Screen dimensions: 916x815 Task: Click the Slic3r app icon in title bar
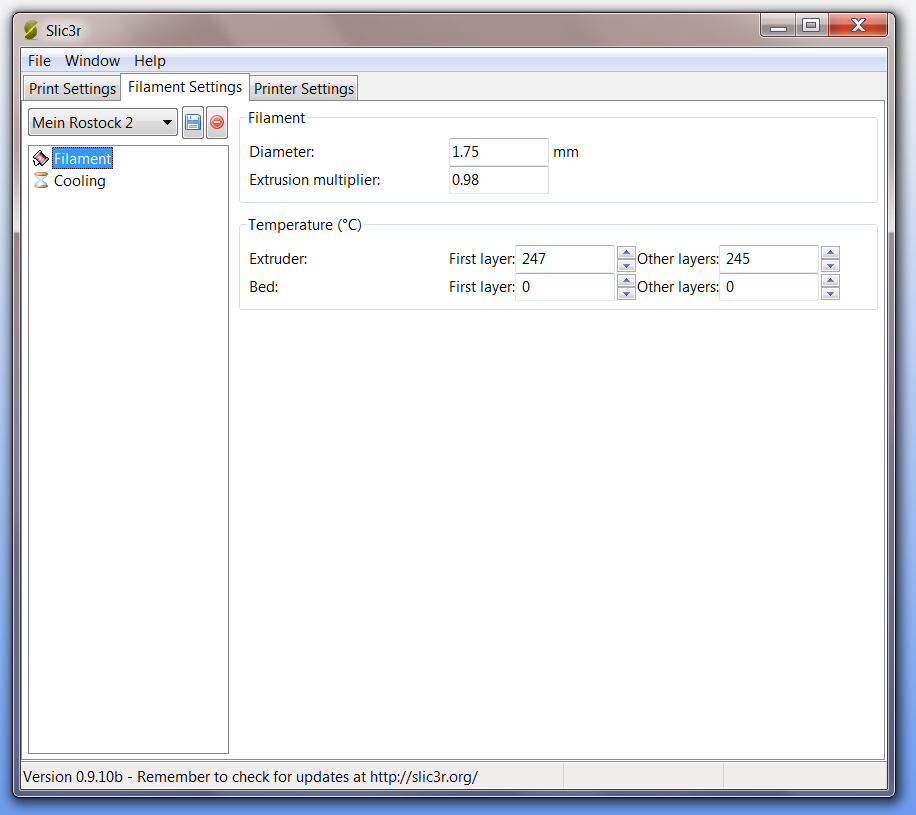pos(31,30)
